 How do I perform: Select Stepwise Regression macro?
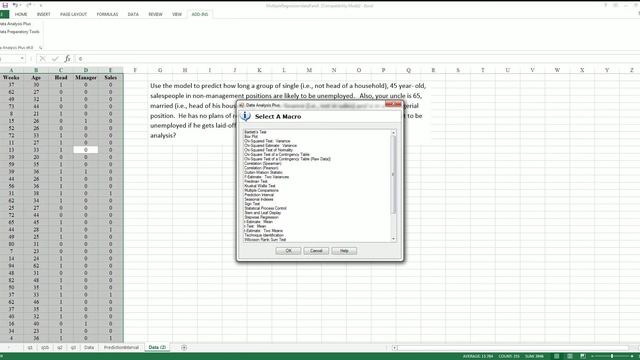[x=261, y=217]
